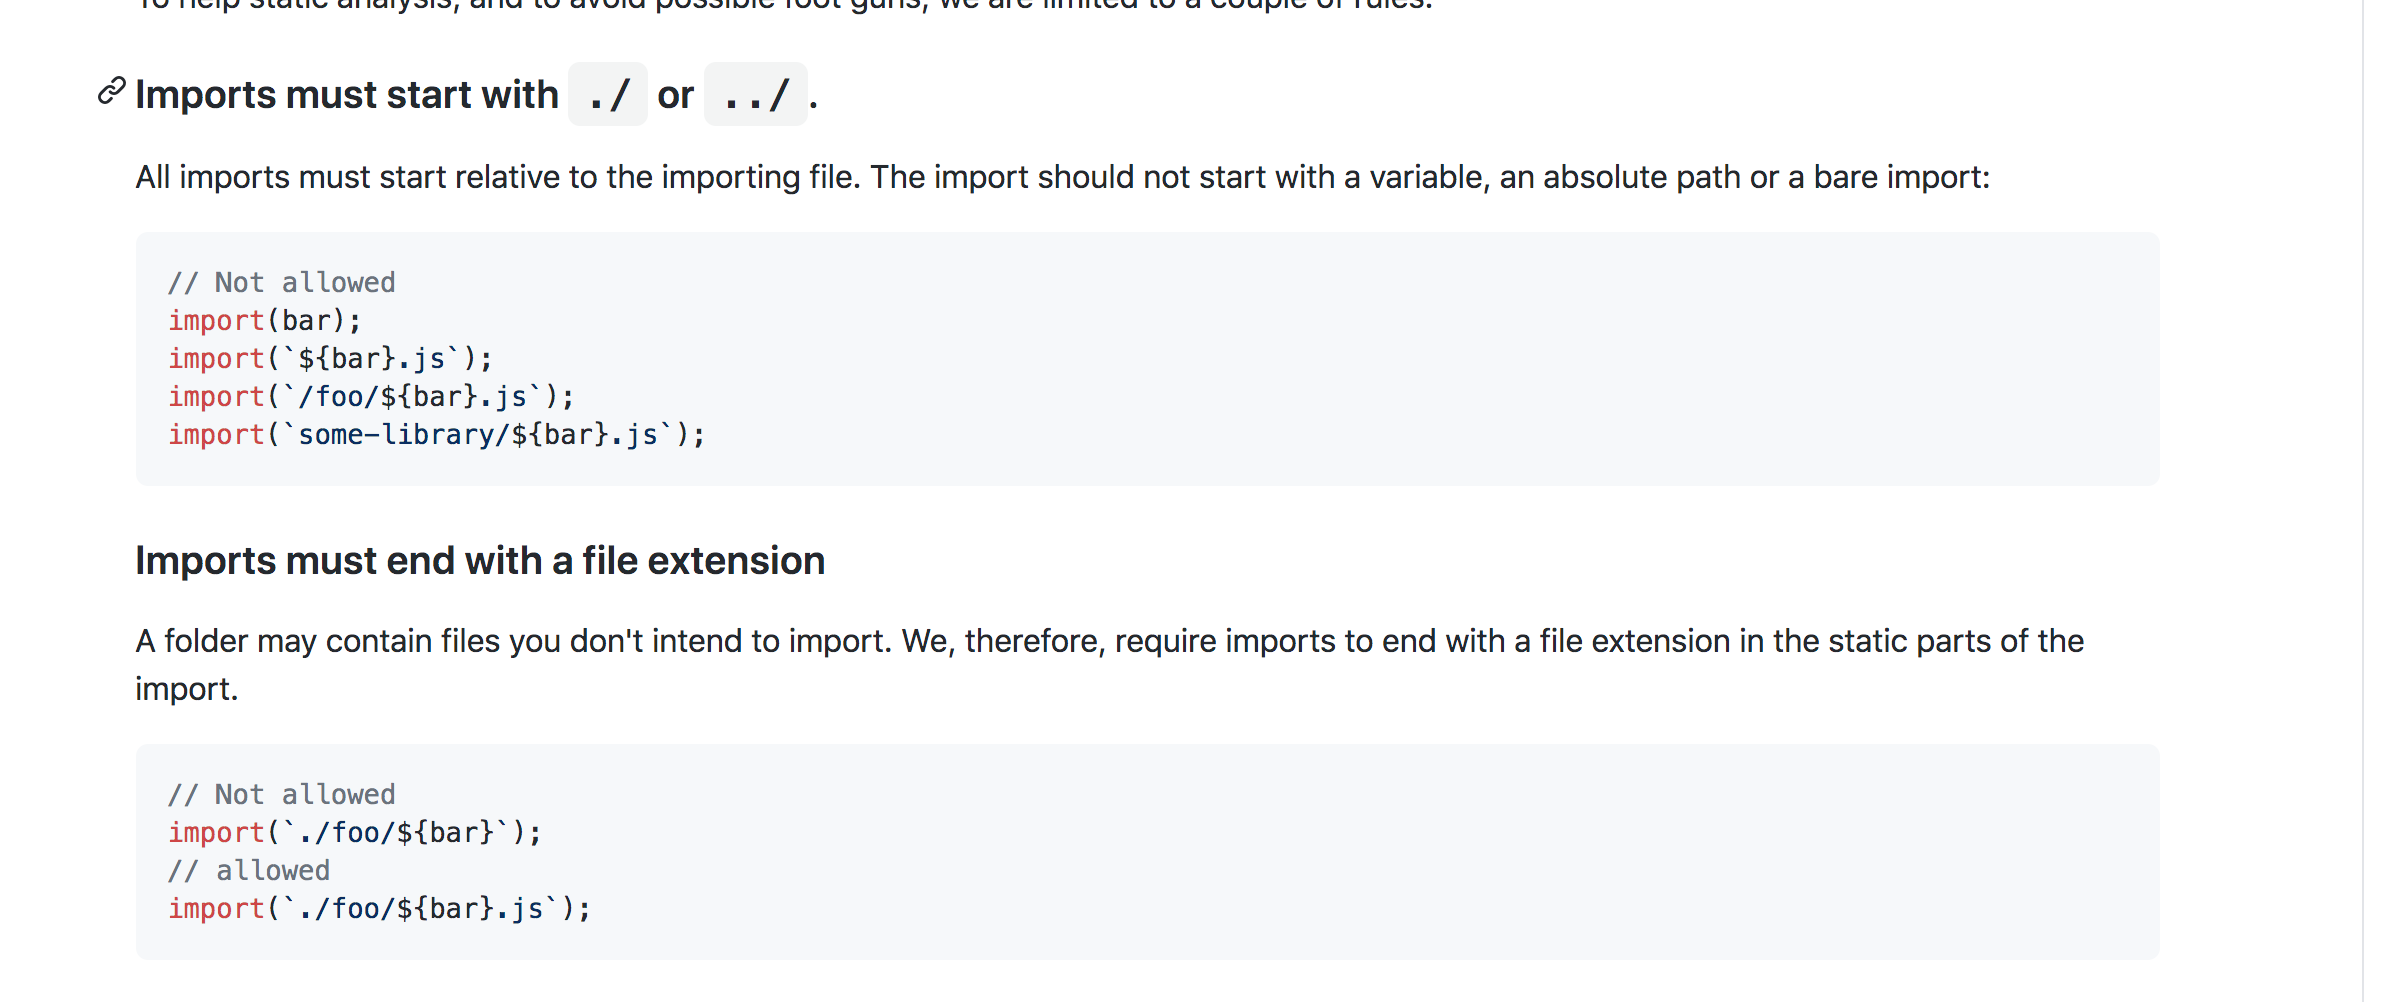The image size is (2384, 1002).
Task: Click the word "or" in the top heading
Action: pyautogui.click(x=676, y=96)
